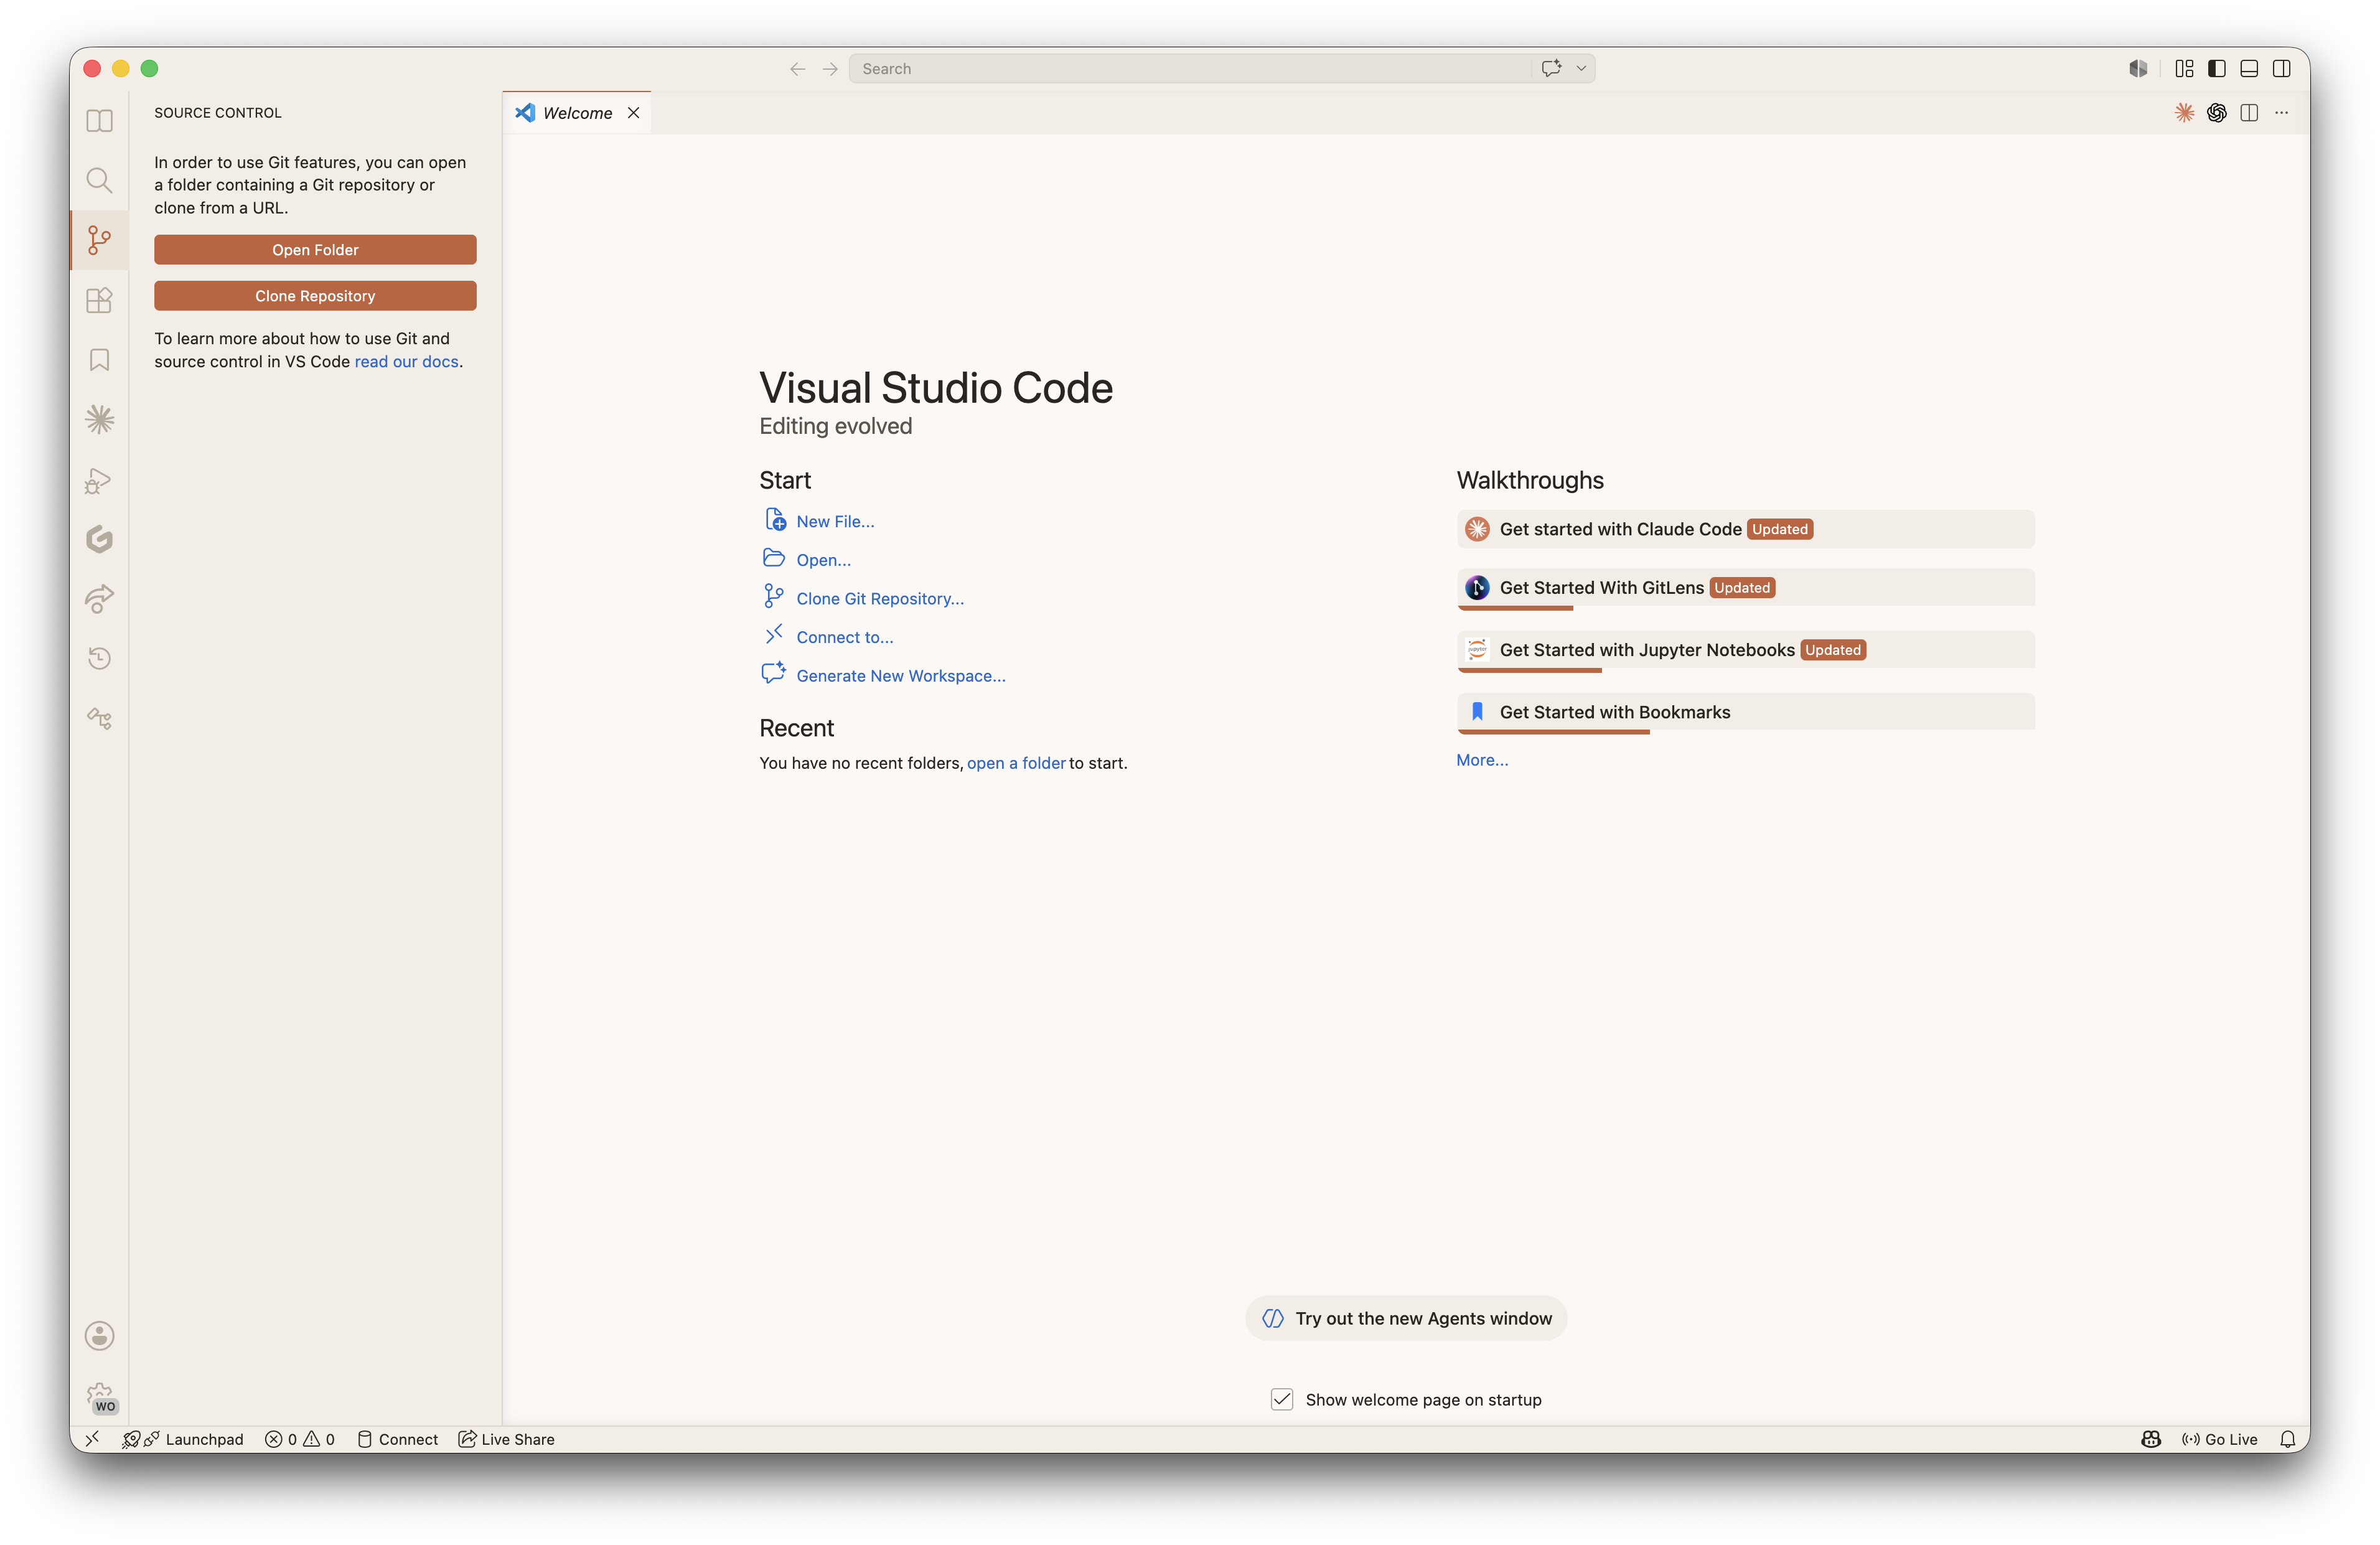The image size is (2380, 1545).
Task: Click the New File... link
Action: click(x=835, y=521)
